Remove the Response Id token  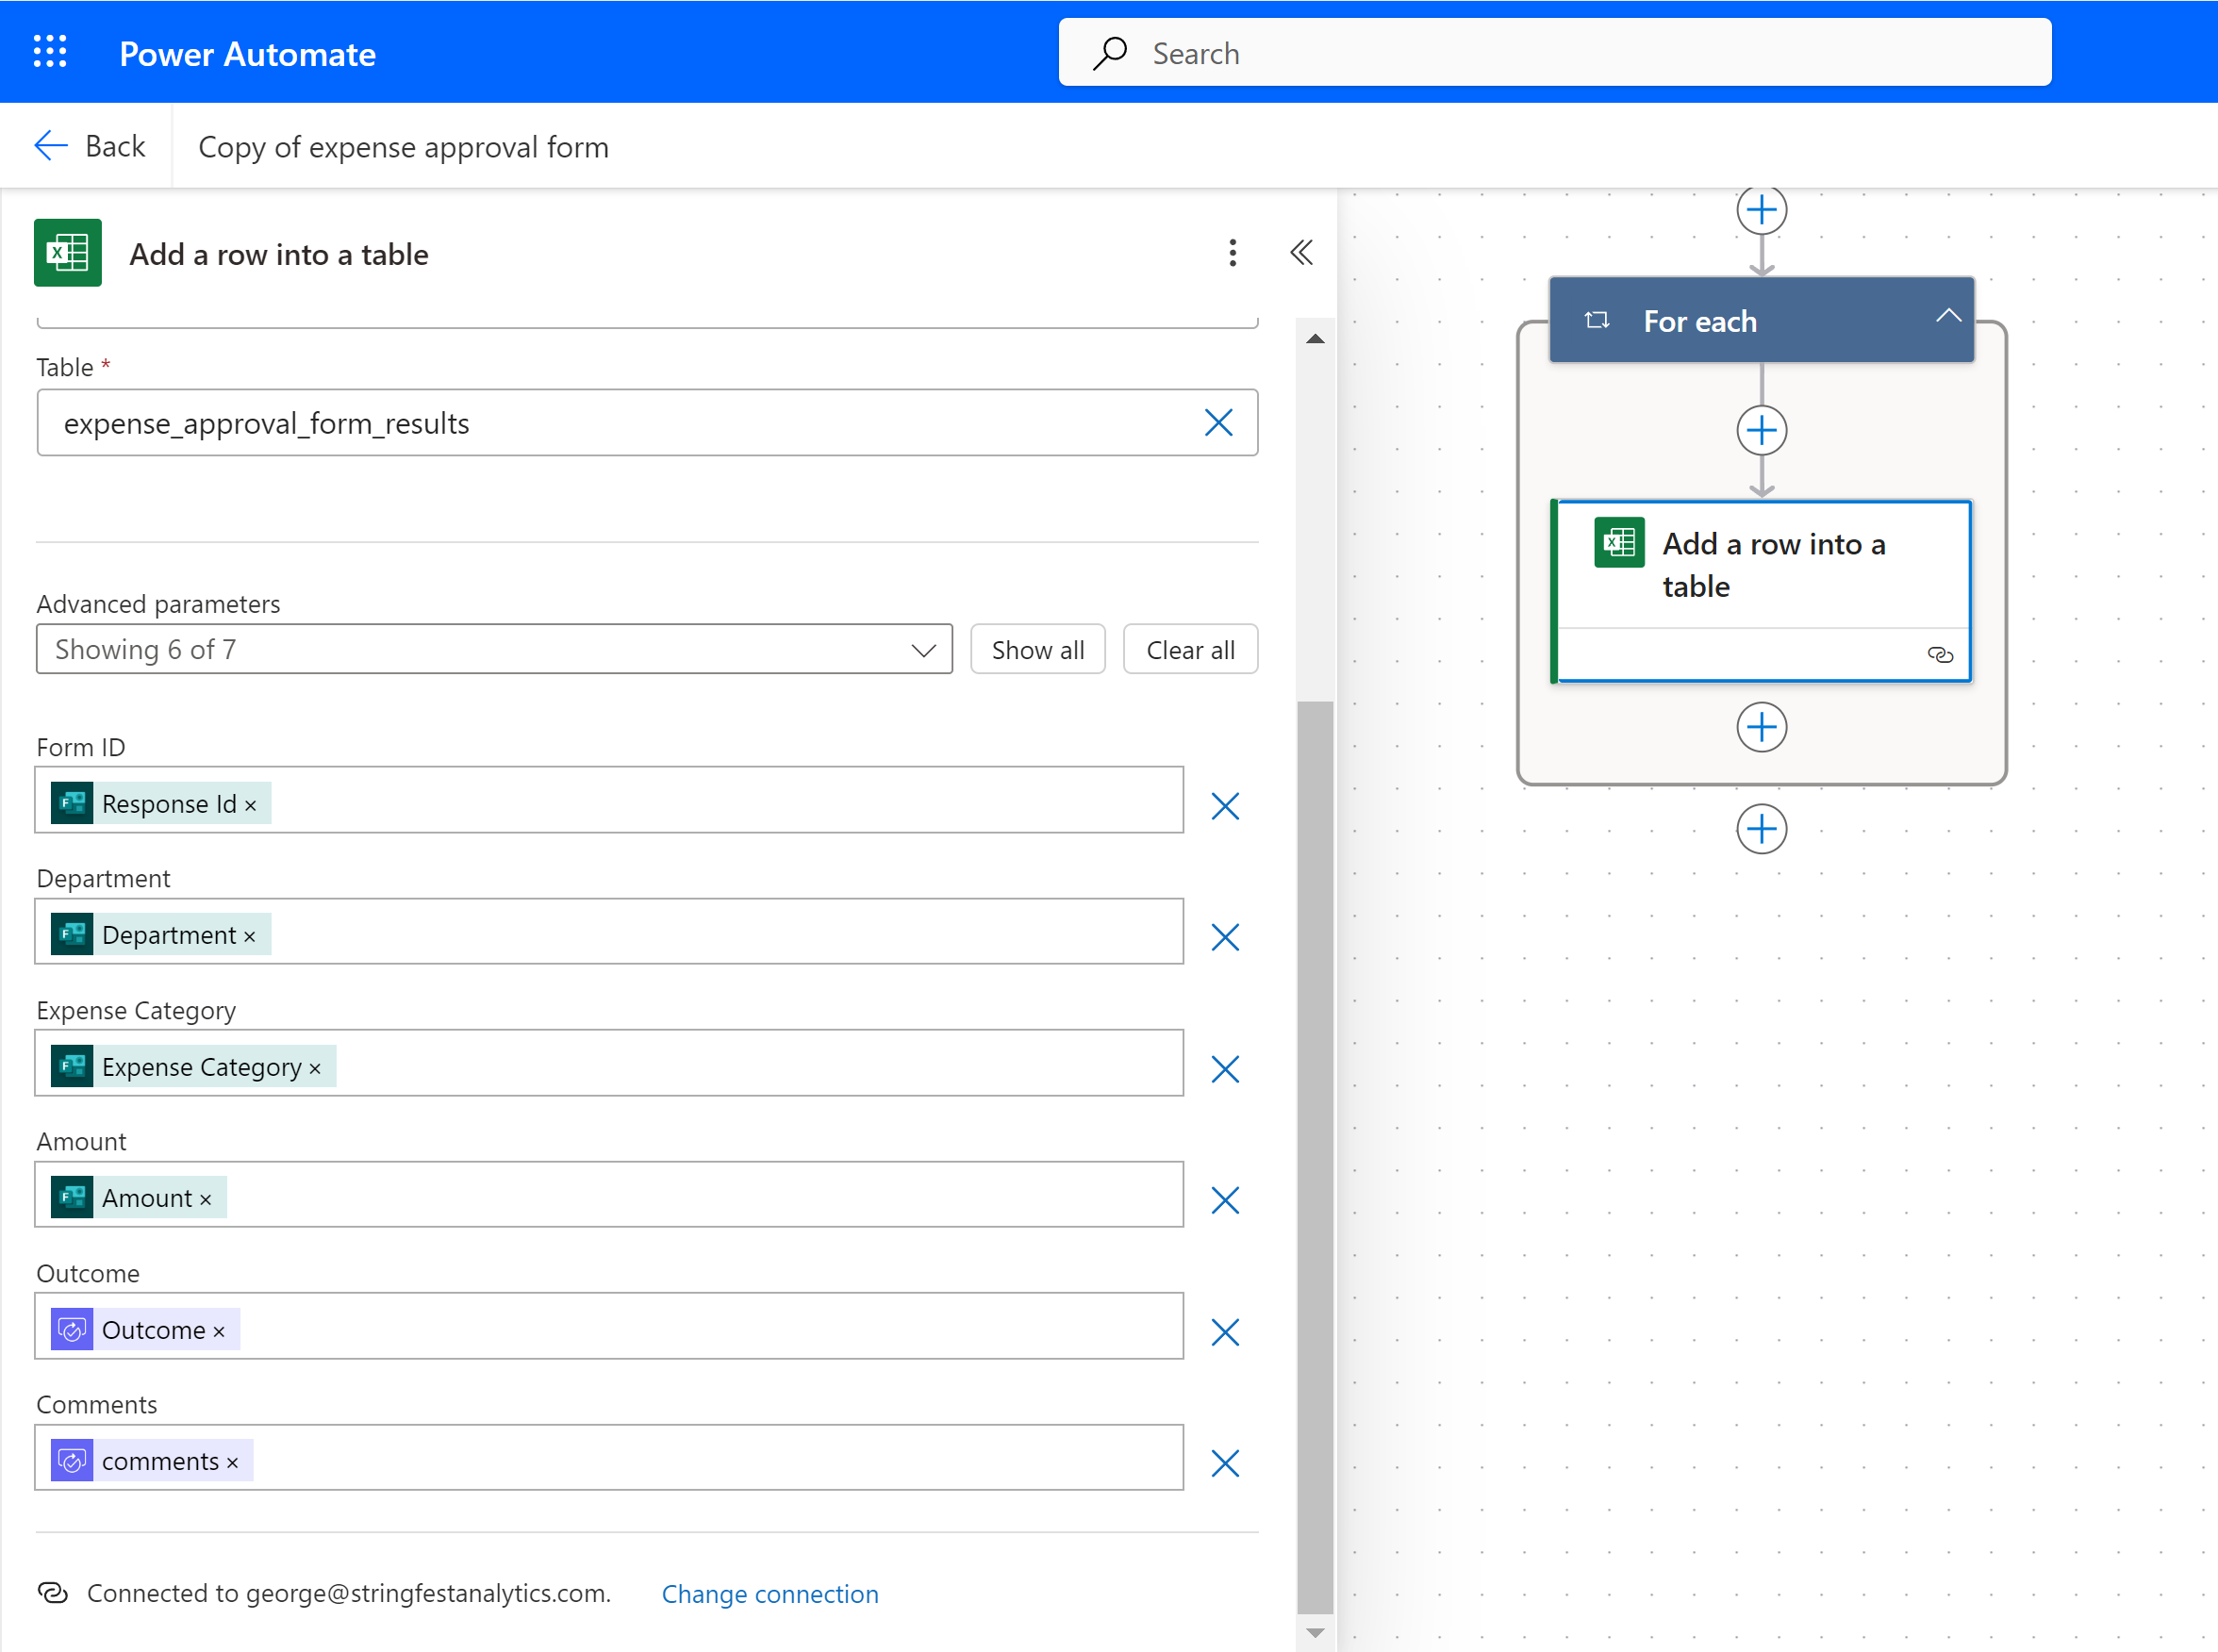(251, 806)
